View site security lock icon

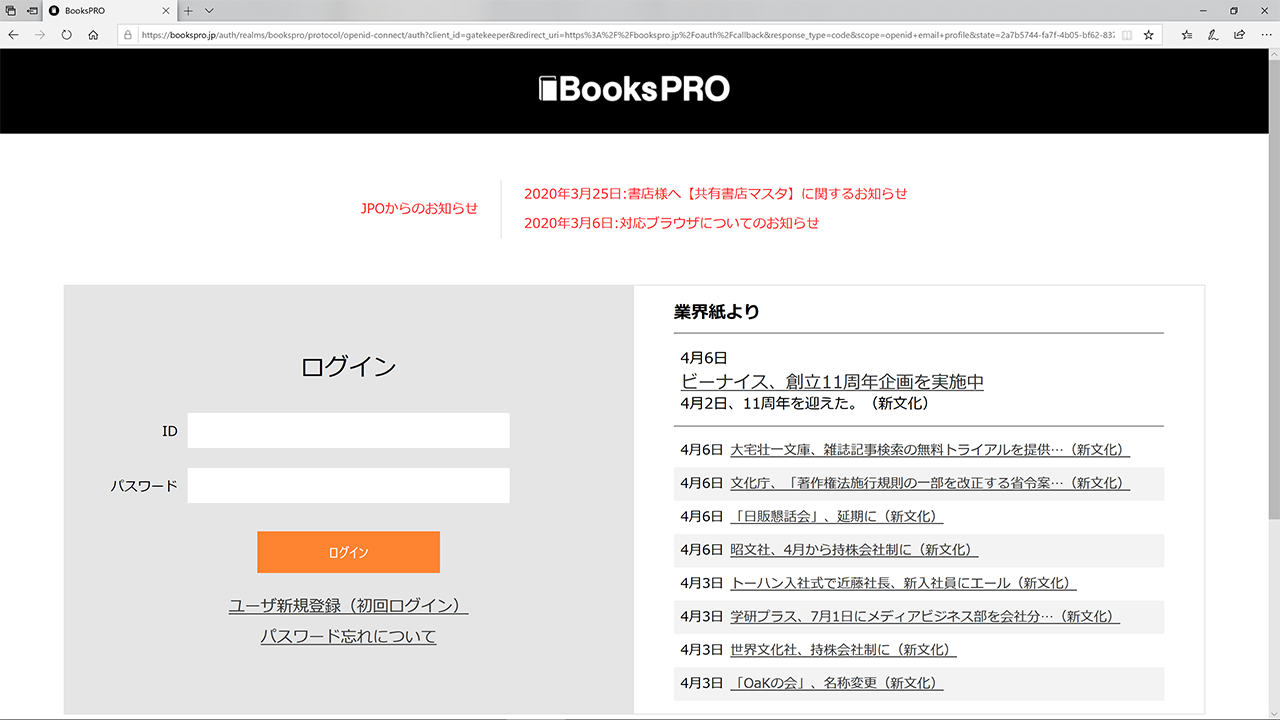point(128,34)
